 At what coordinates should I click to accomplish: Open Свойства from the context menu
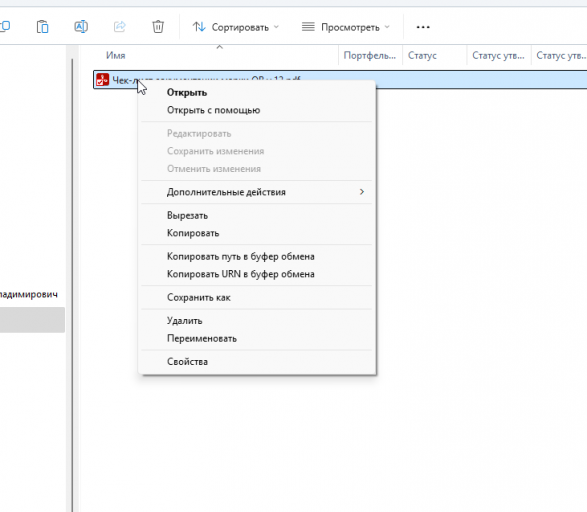257,362
